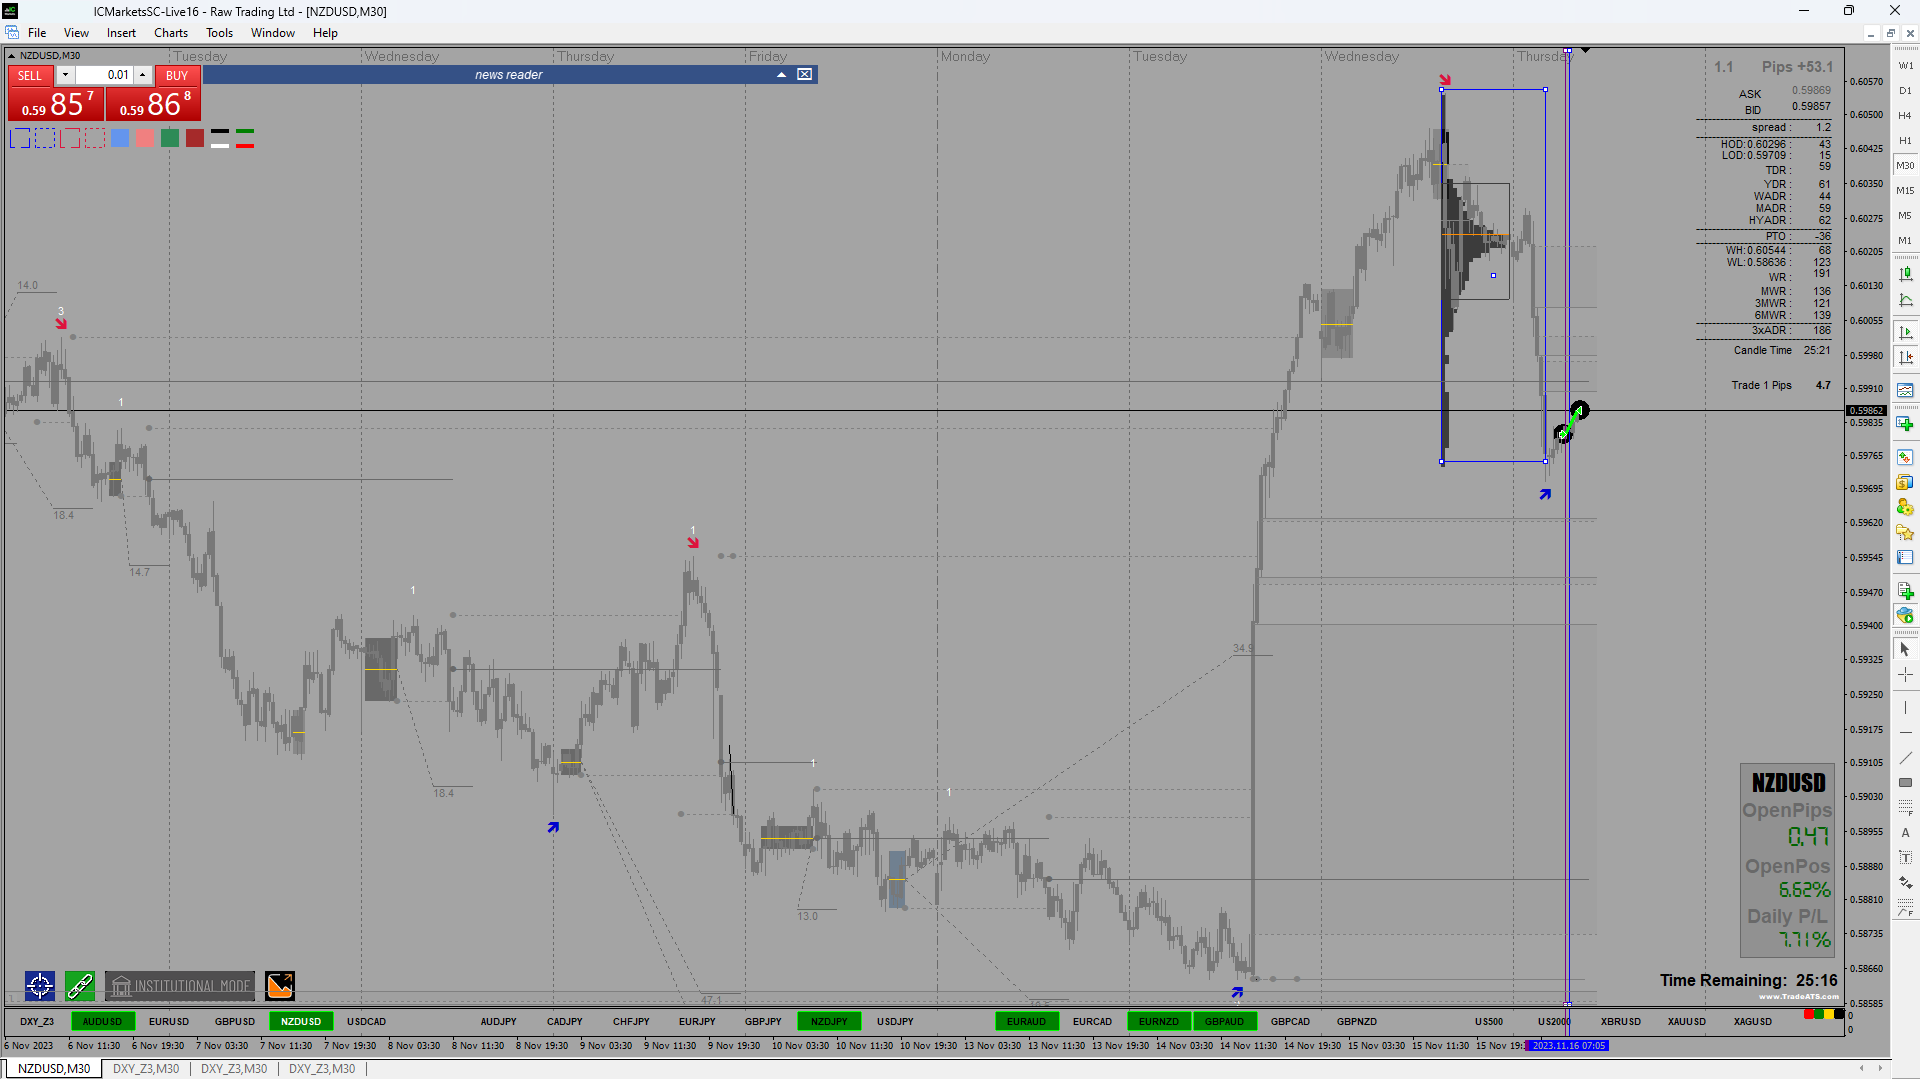Viewport: 1920px width, 1080px height.
Task: Select the cursor arrow tool
Action: pyautogui.click(x=1905, y=650)
